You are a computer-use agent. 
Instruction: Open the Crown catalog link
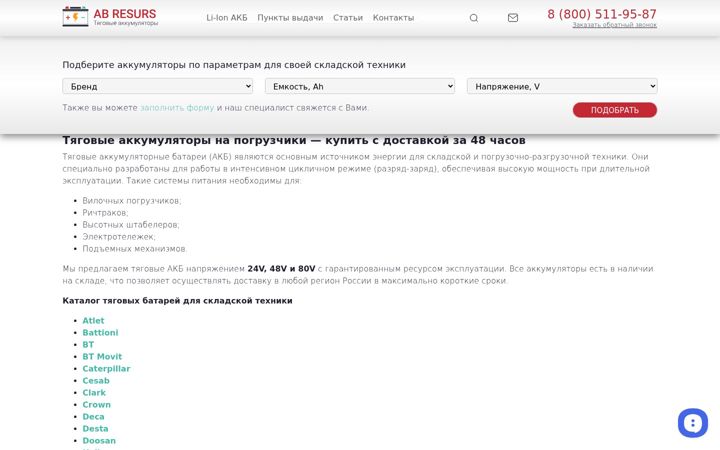(x=97, y=405)
